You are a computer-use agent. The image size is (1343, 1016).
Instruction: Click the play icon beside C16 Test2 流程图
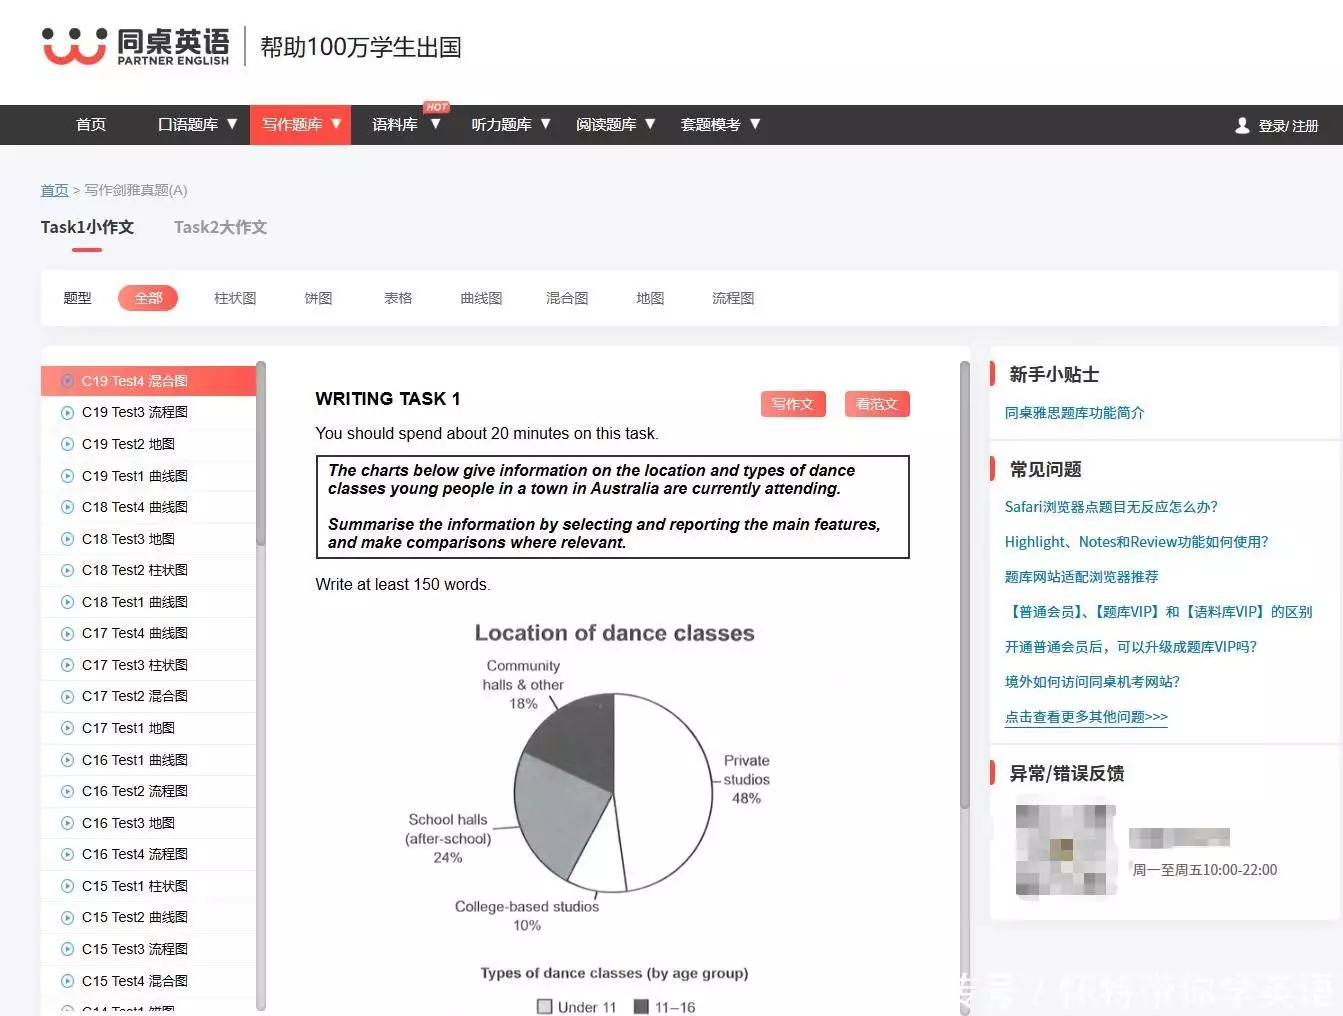pos(66,791)
